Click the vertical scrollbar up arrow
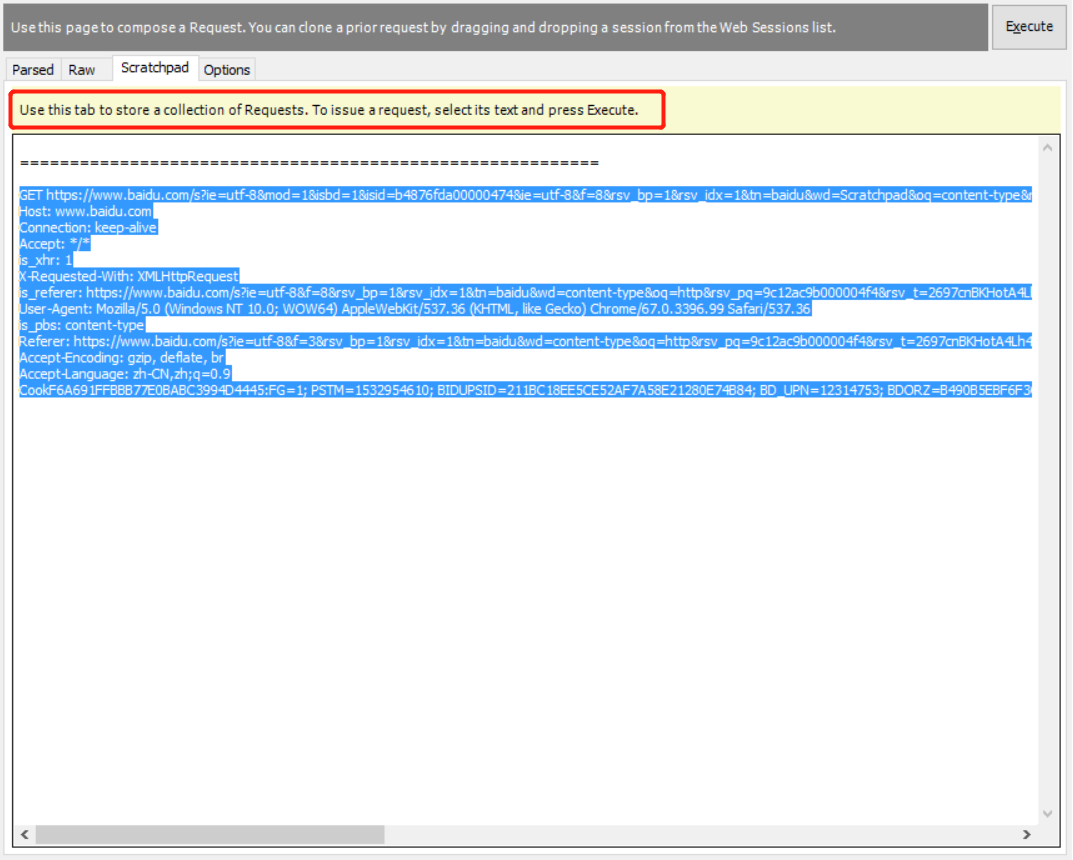This screenshot has width=1073, height=860. tap(1048, 148)
